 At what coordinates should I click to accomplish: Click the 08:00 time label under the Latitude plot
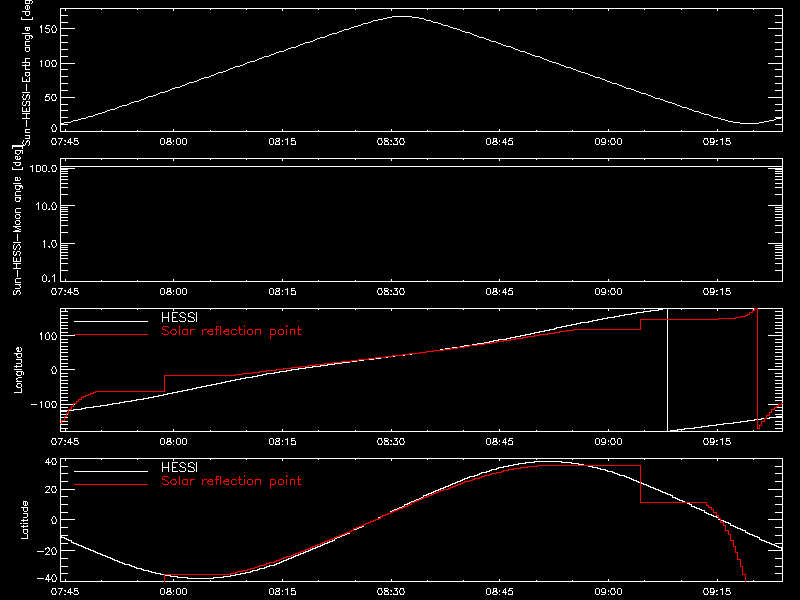click(173, 592)
